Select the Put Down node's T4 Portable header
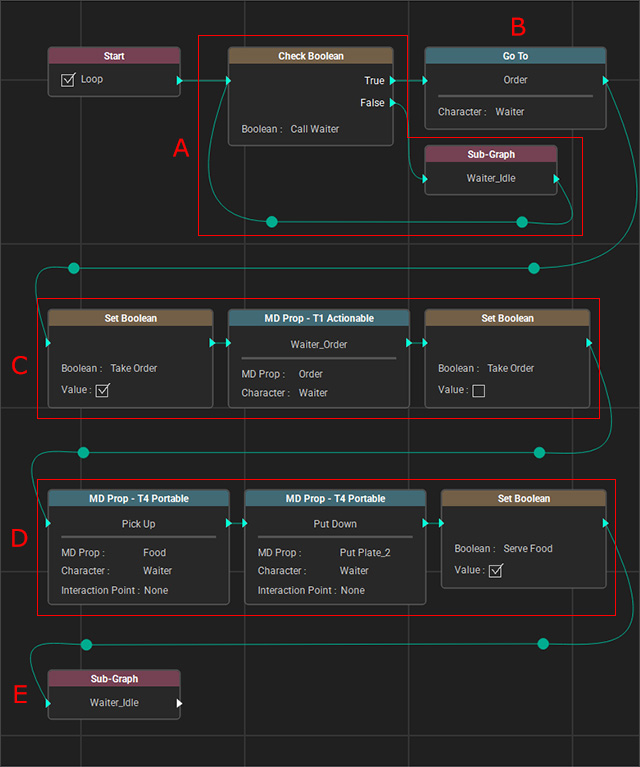Screen dimensions: 640x767 (335, 498)
